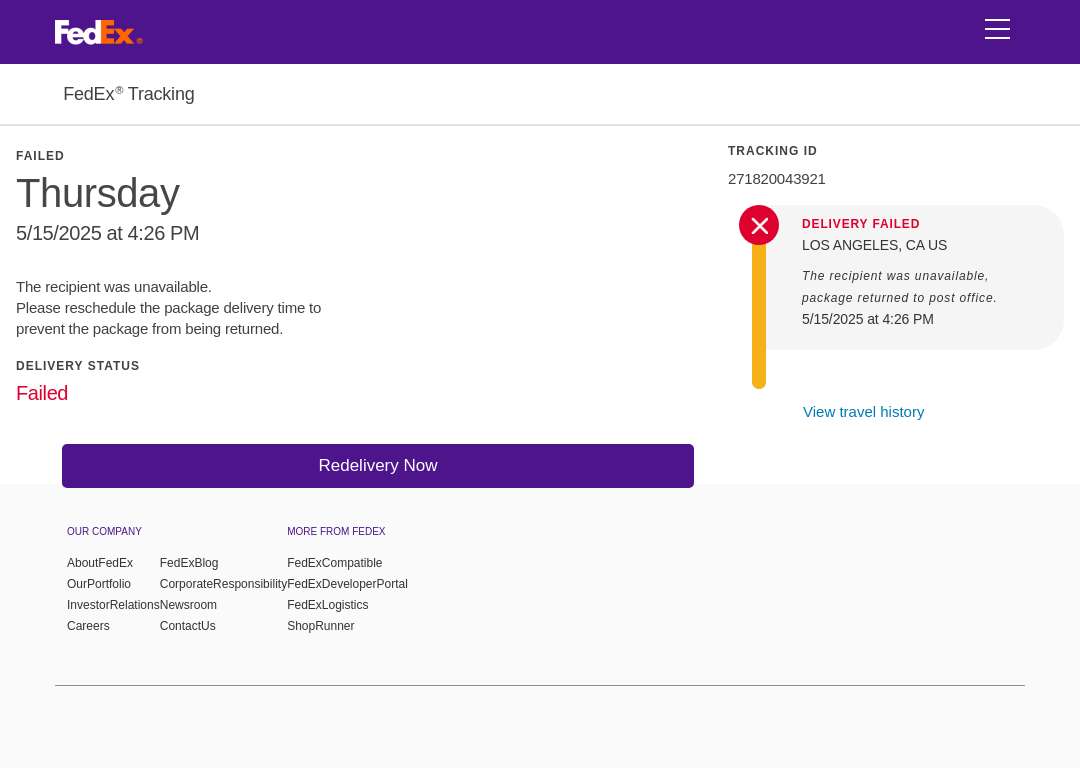Open the Careers footer link
The width and height of the screenshot is (1080, 768).
pyautogui.click(x=88, y=626)
